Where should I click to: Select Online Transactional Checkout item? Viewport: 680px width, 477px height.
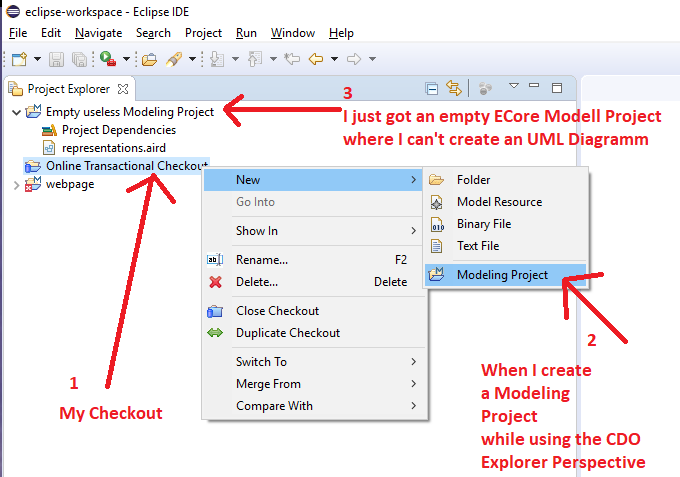pyautogui.click(x=116, y=166)
